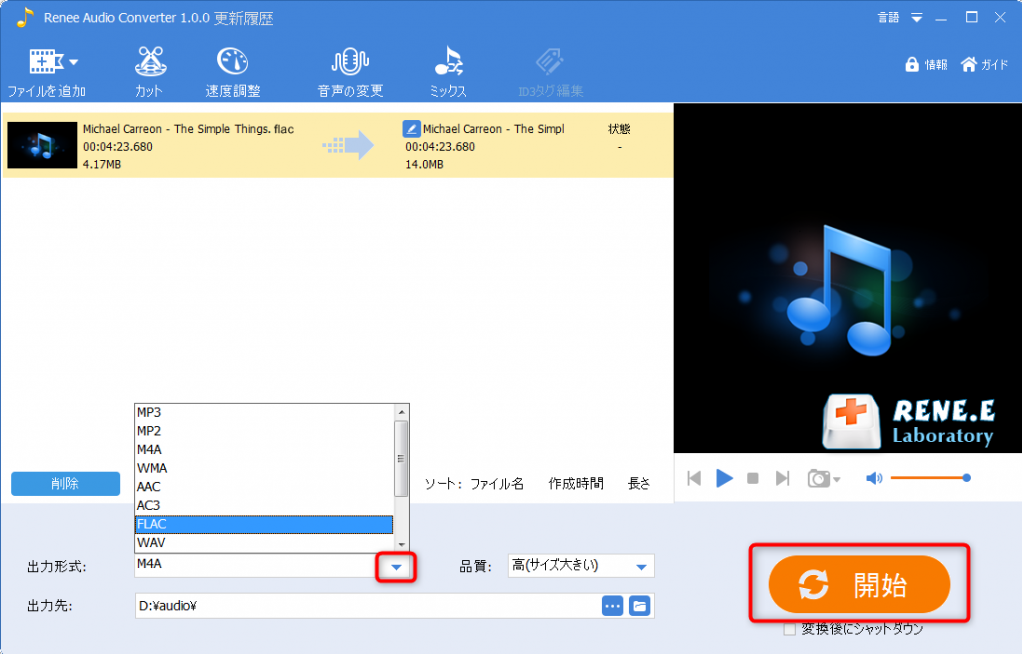
Task: Choose M4A from the format list
Action: 264,449
